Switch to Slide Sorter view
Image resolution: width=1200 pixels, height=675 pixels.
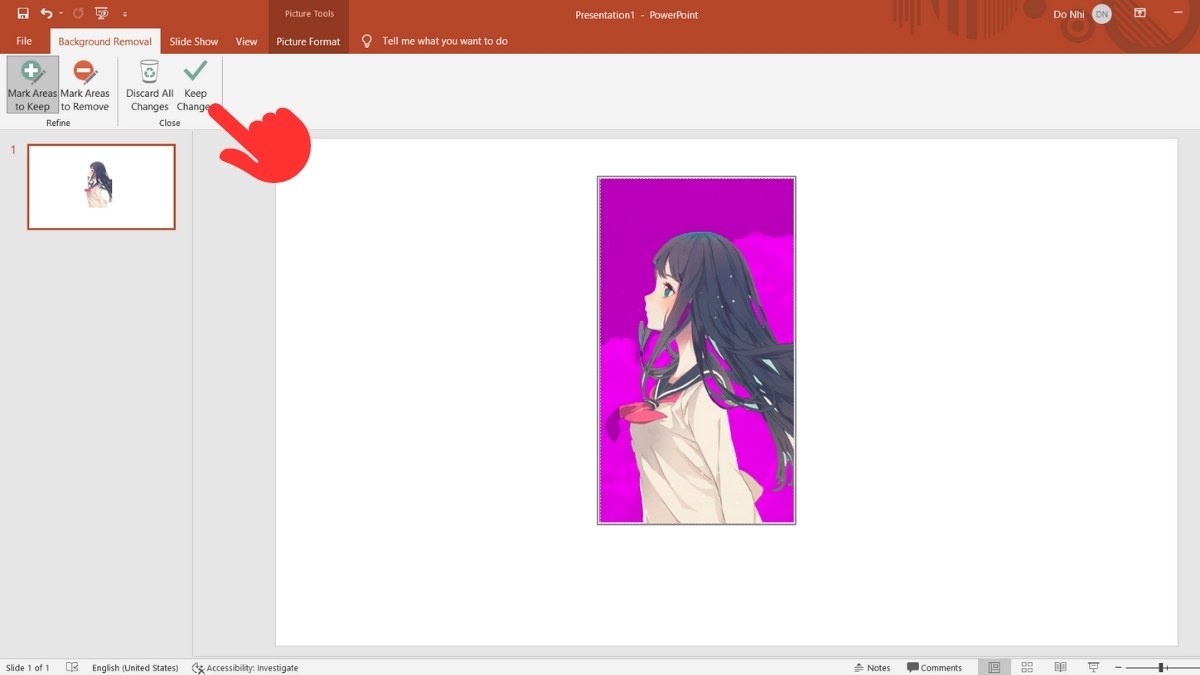pyautogui.click(x=1027, y=667)
